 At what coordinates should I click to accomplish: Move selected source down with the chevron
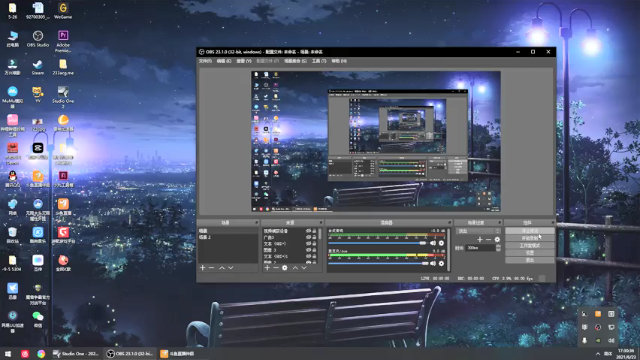304,268
